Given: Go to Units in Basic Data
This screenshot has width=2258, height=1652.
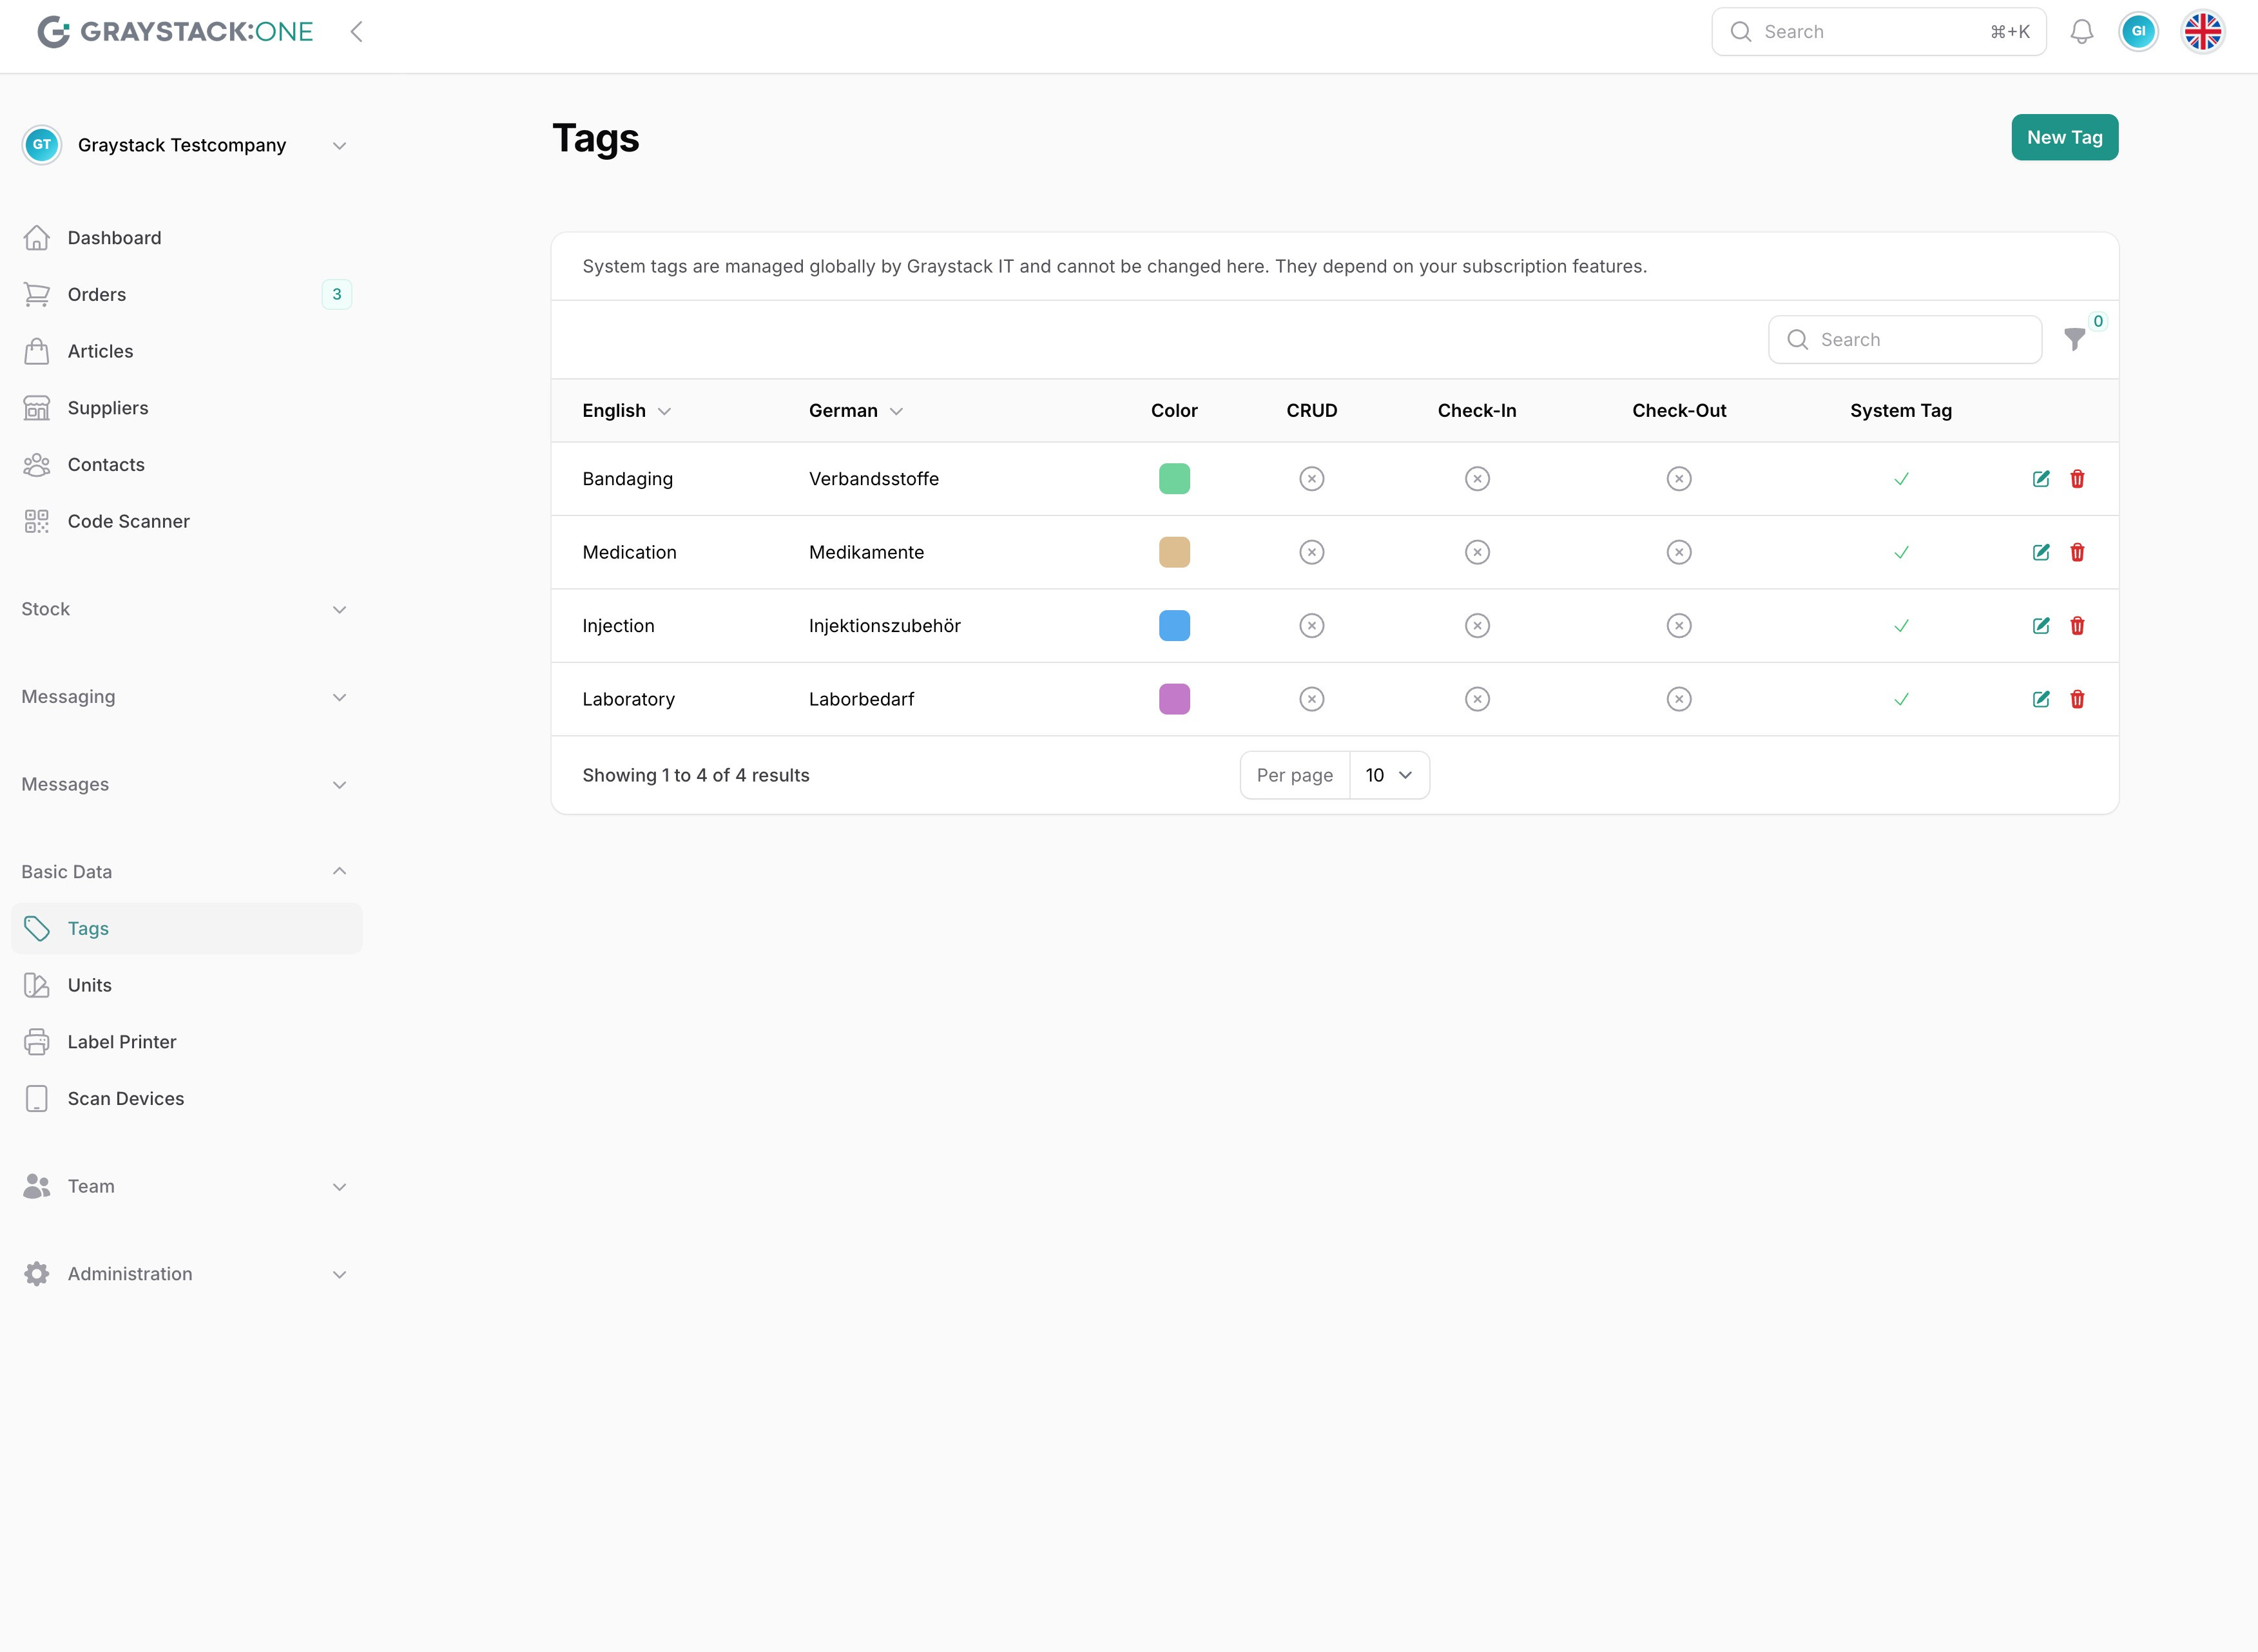Looking at the screenshot, I should [x=89, y=985].
